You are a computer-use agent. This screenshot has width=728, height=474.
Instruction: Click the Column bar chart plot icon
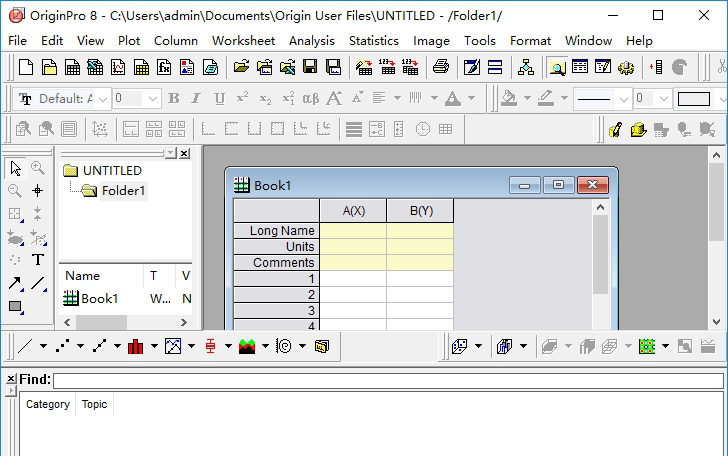[x=136, y=346]
